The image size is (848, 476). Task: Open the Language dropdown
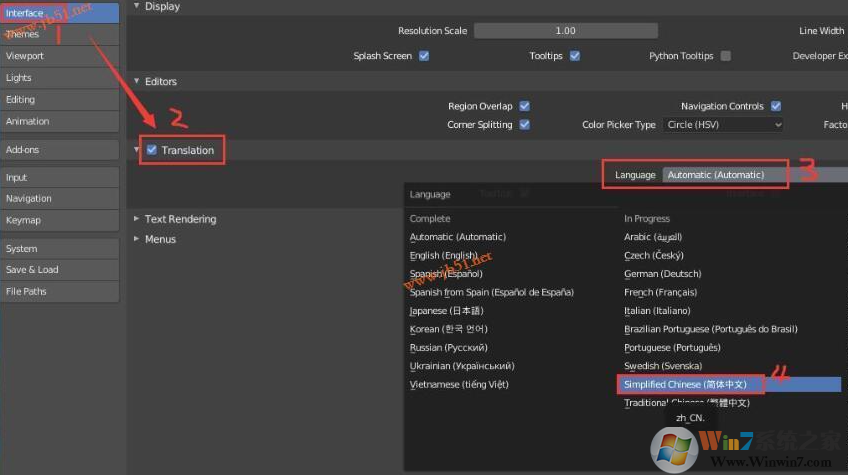(x=725, y=175)
